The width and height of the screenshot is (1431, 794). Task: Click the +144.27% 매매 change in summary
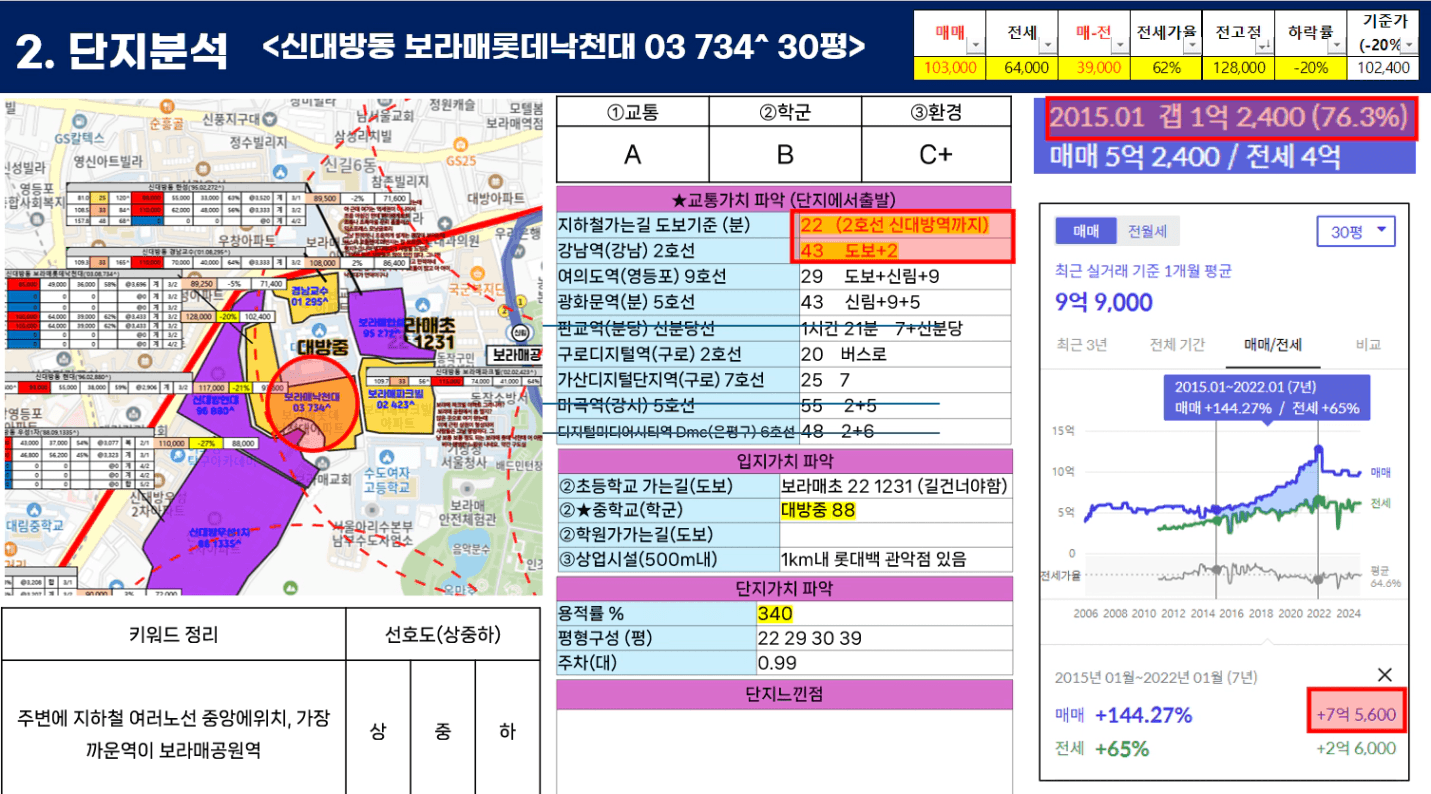coord(1143,716)
